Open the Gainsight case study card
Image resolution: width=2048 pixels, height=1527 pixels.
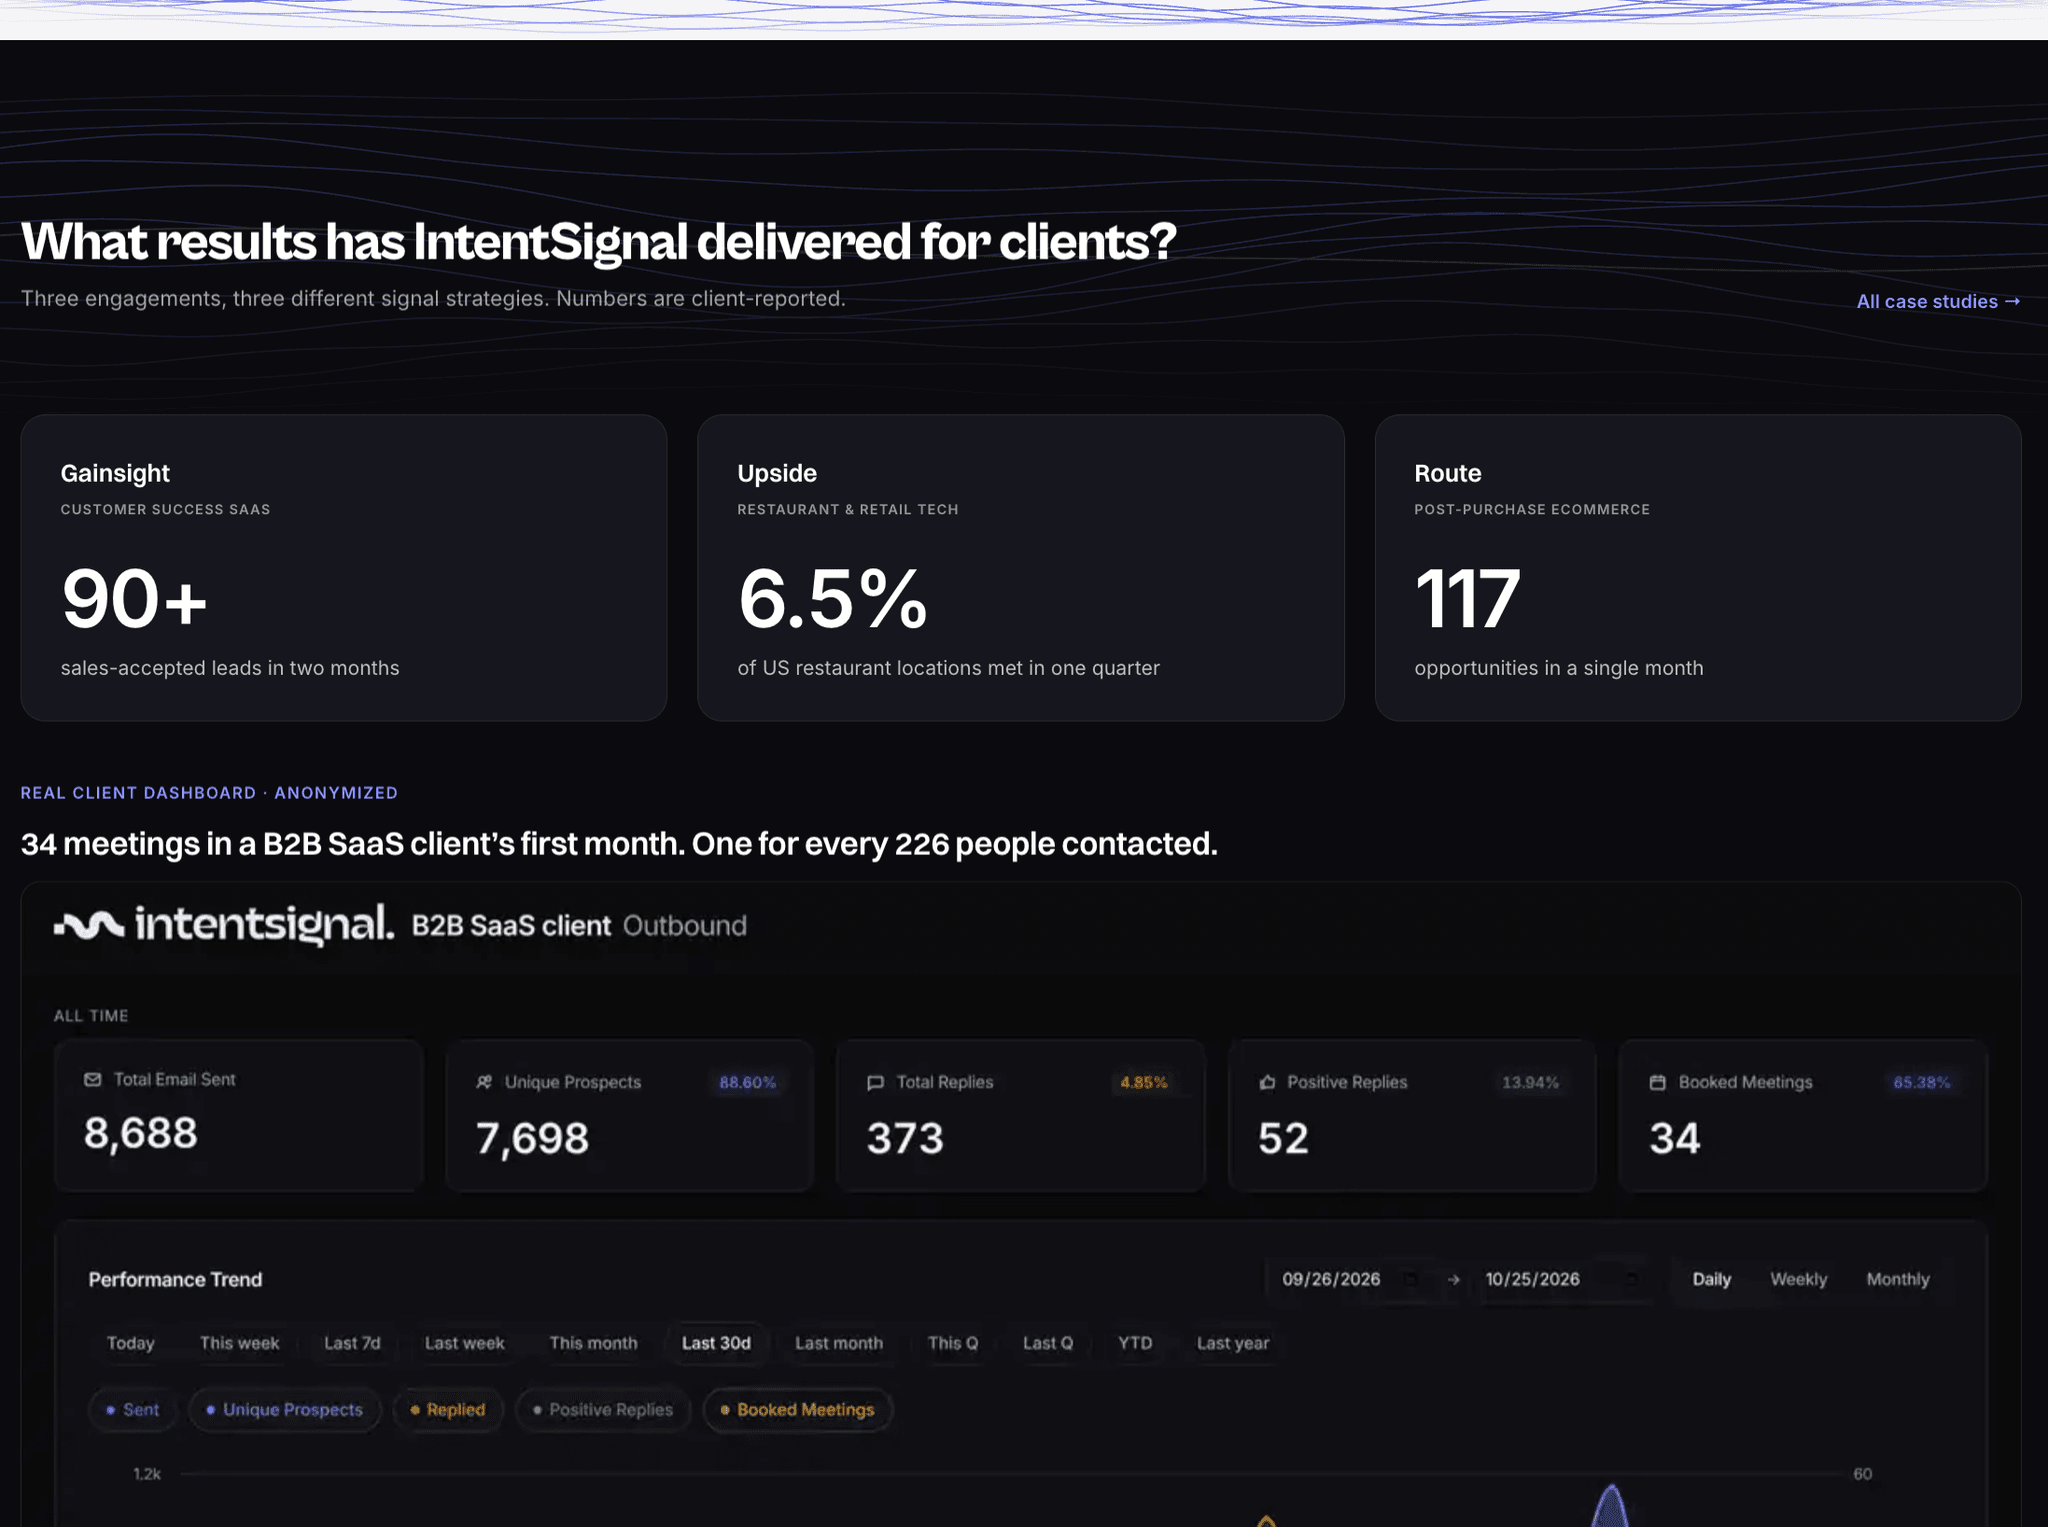[x=344, y=568]
